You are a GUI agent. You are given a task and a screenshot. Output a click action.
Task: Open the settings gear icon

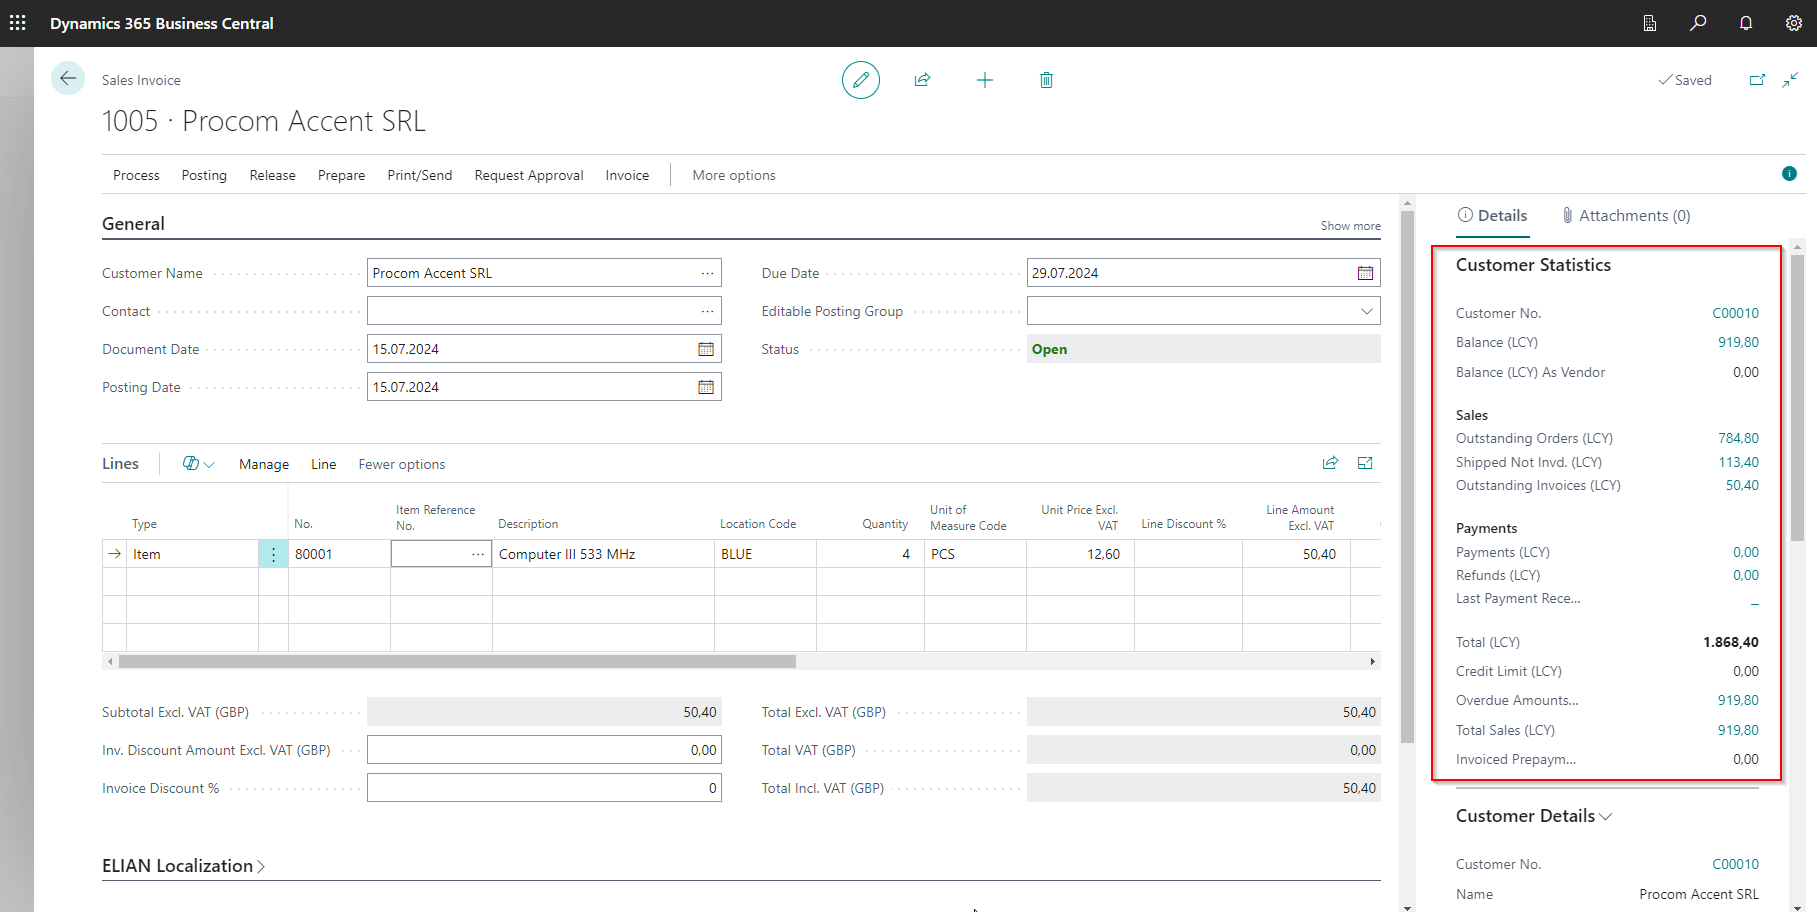click(1793, 23)
